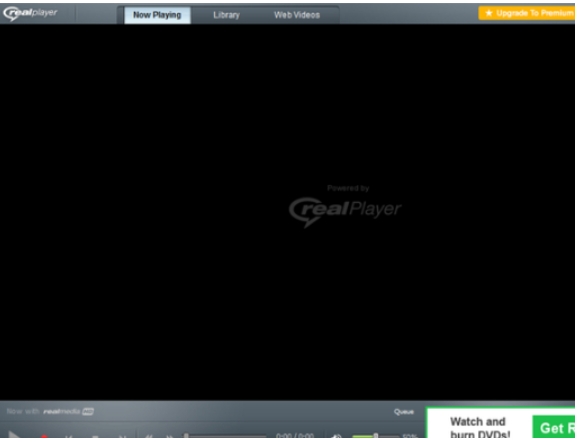Click the Watch and burn DVDs ad text
Viewport: 577px width, 442px height.
coord(479,427)
